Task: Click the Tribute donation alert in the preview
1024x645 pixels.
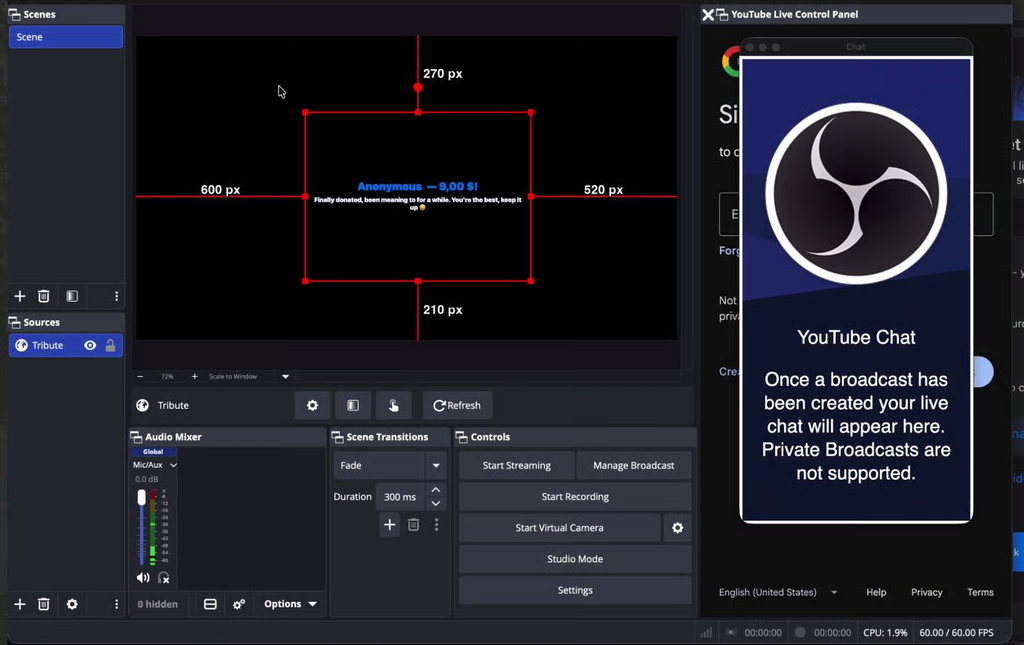Action: (x=418, y=196)
